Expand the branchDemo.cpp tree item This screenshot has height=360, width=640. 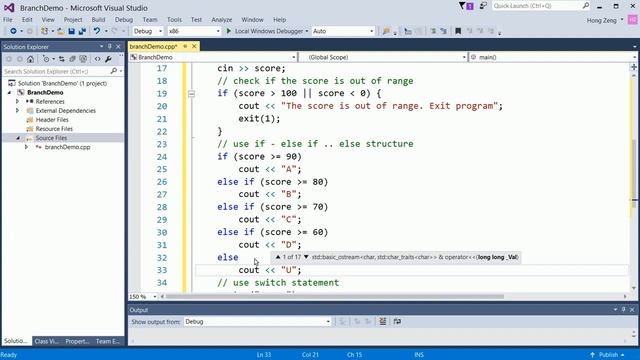tap(27, 147)
